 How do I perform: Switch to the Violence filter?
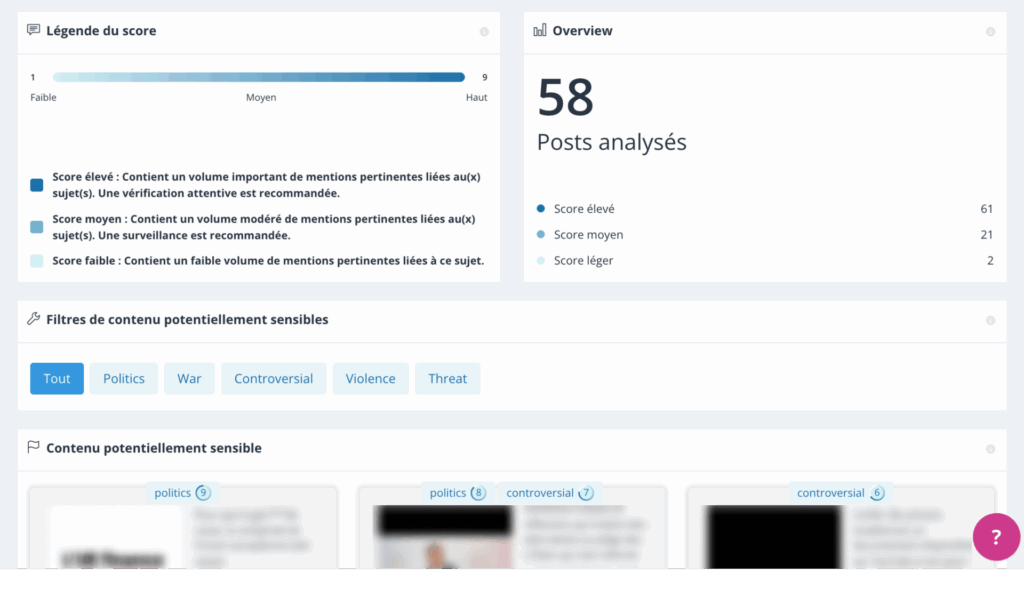click(x=370, y=379)
